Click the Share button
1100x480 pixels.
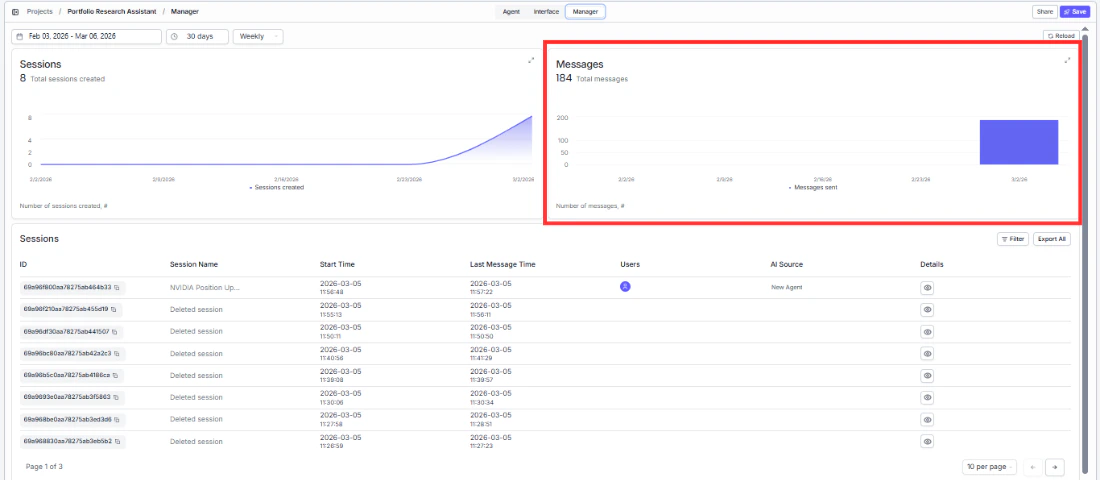point(1045,12)
